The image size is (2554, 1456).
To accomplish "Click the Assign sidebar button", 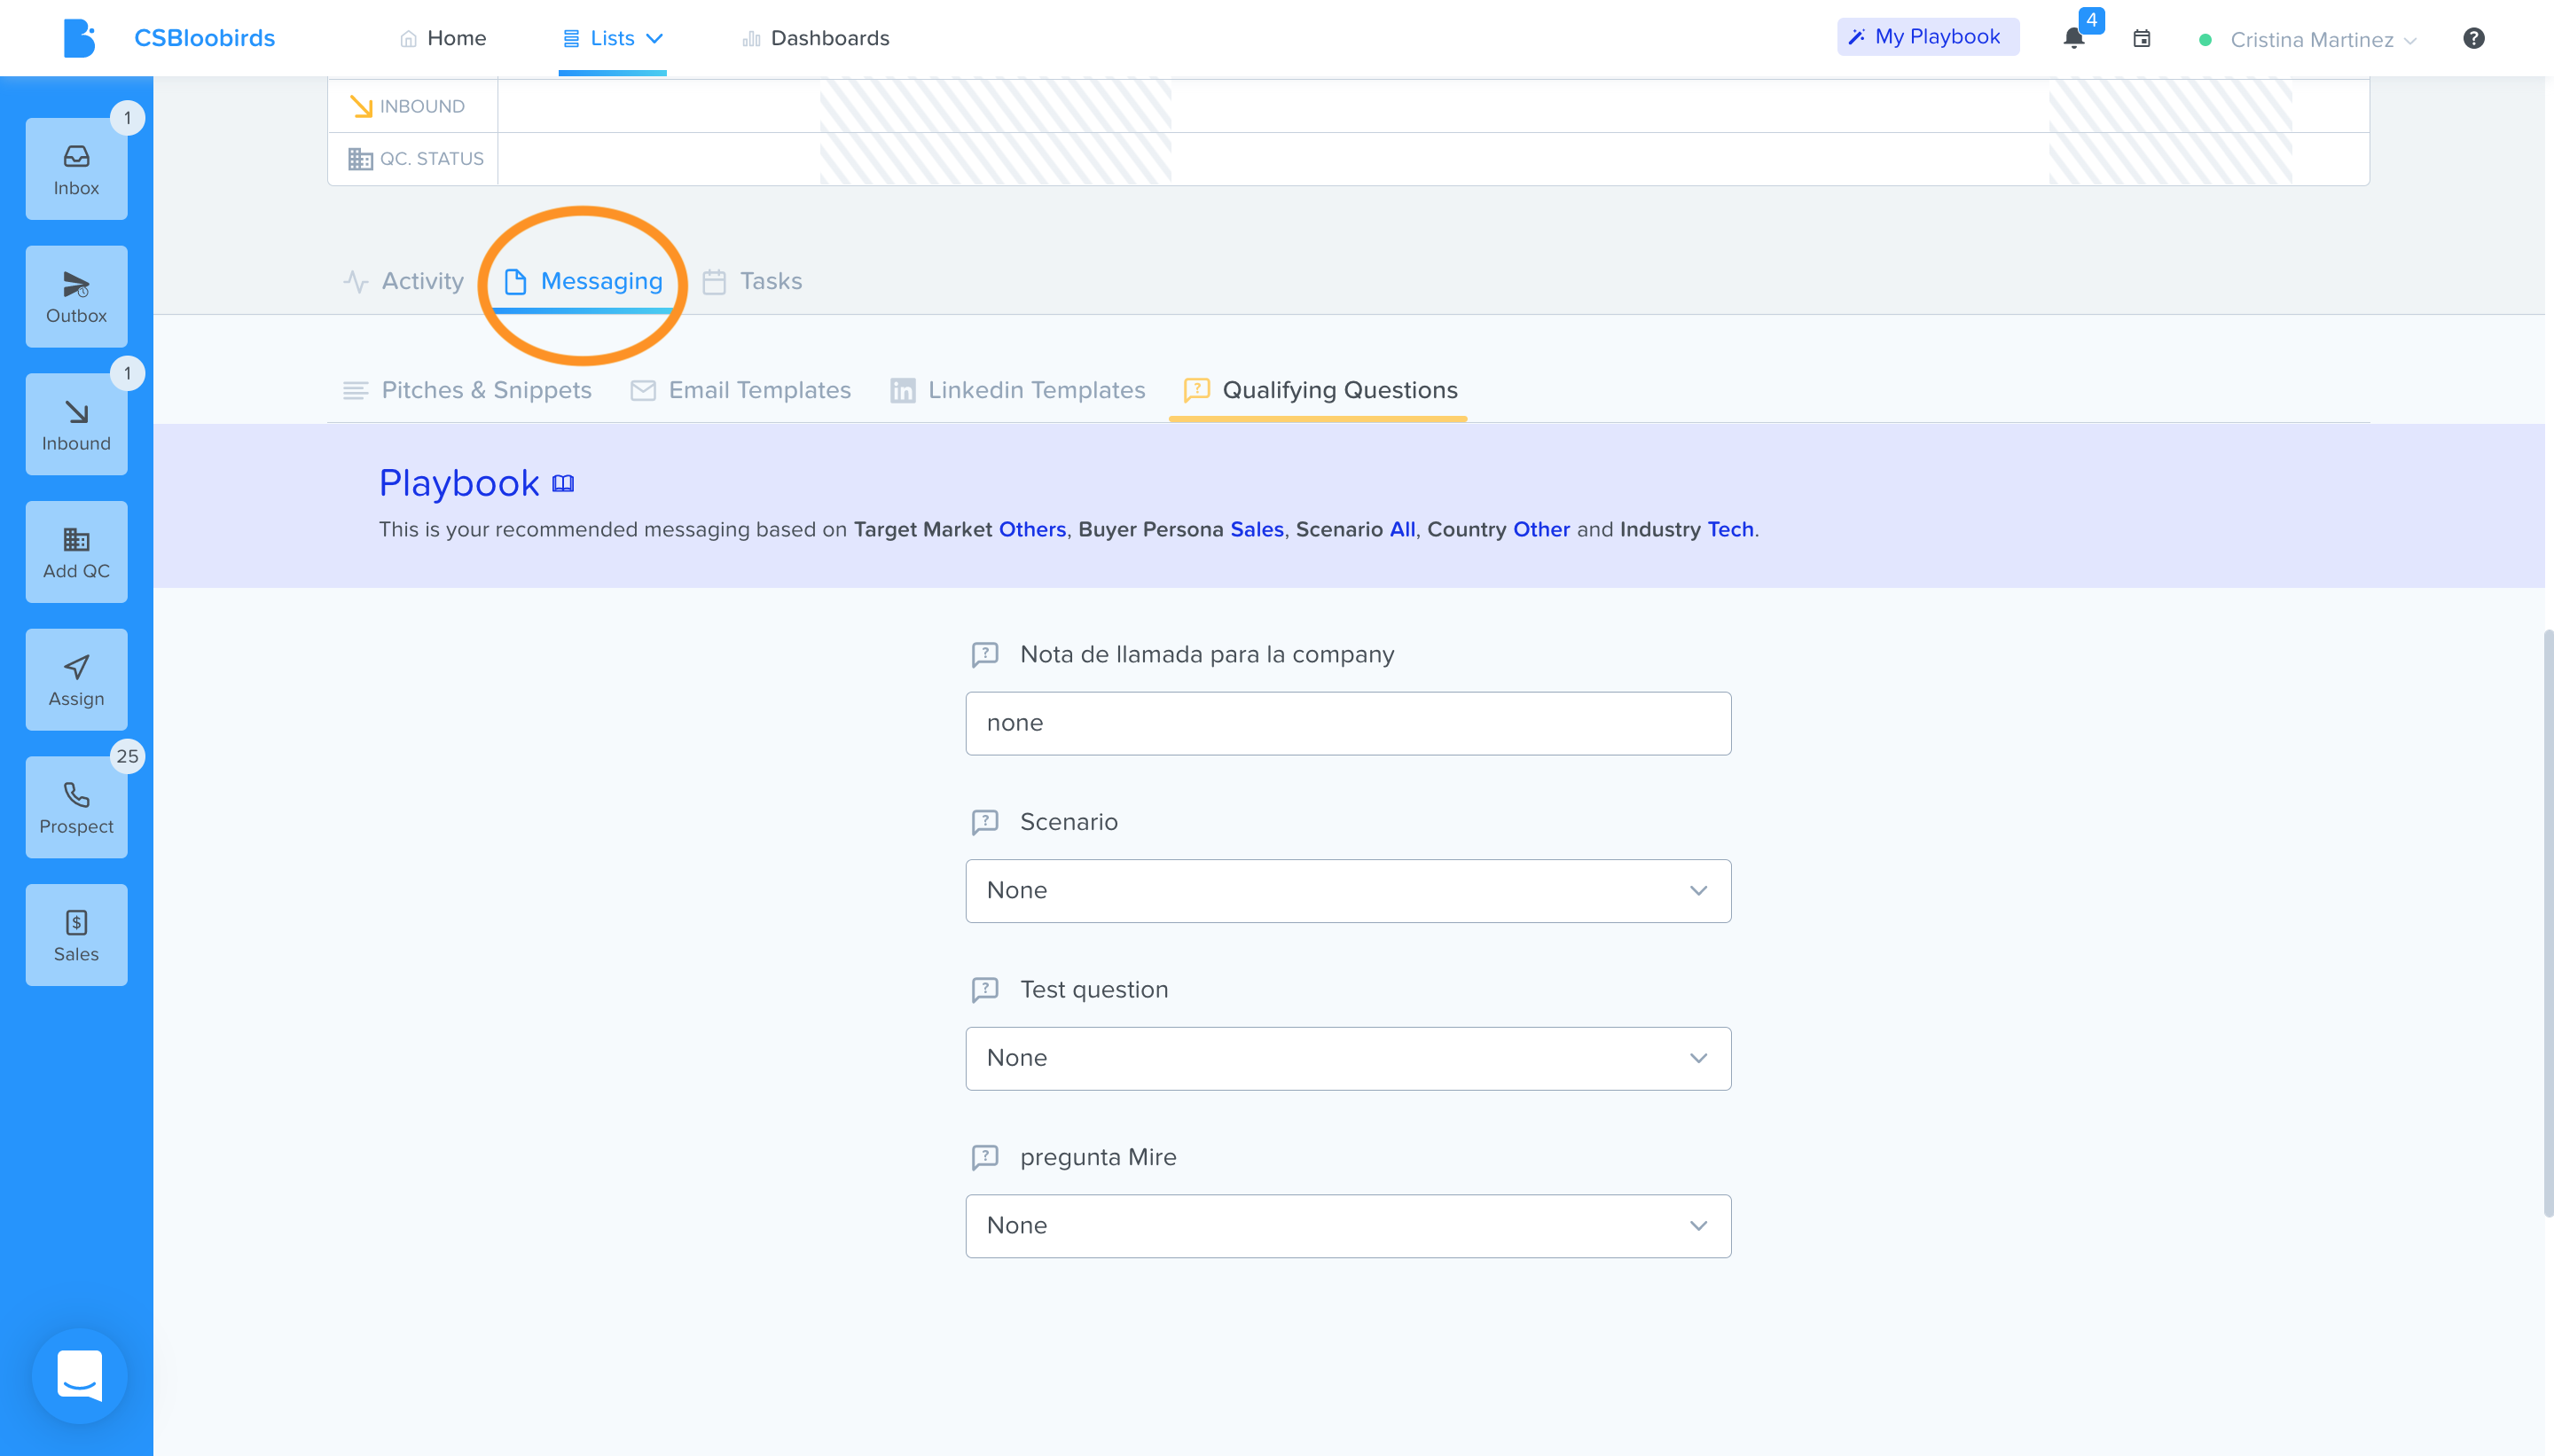I will [x=76, y=680].
